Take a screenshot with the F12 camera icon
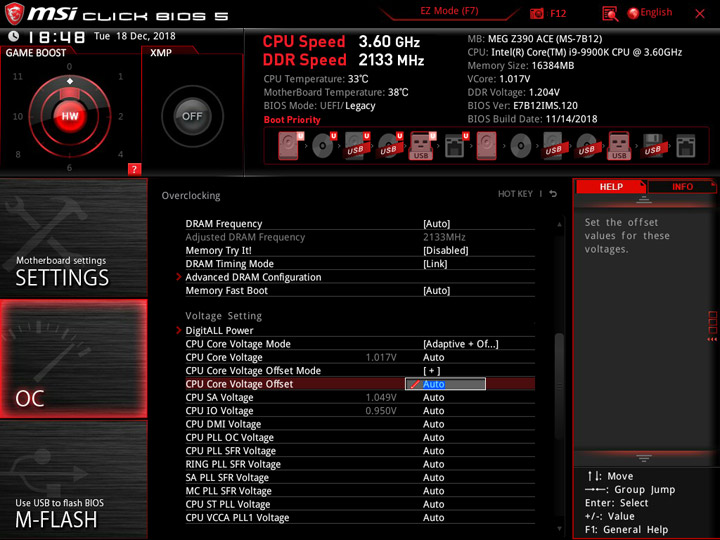720x540 pixels. [x=537, y=13]
